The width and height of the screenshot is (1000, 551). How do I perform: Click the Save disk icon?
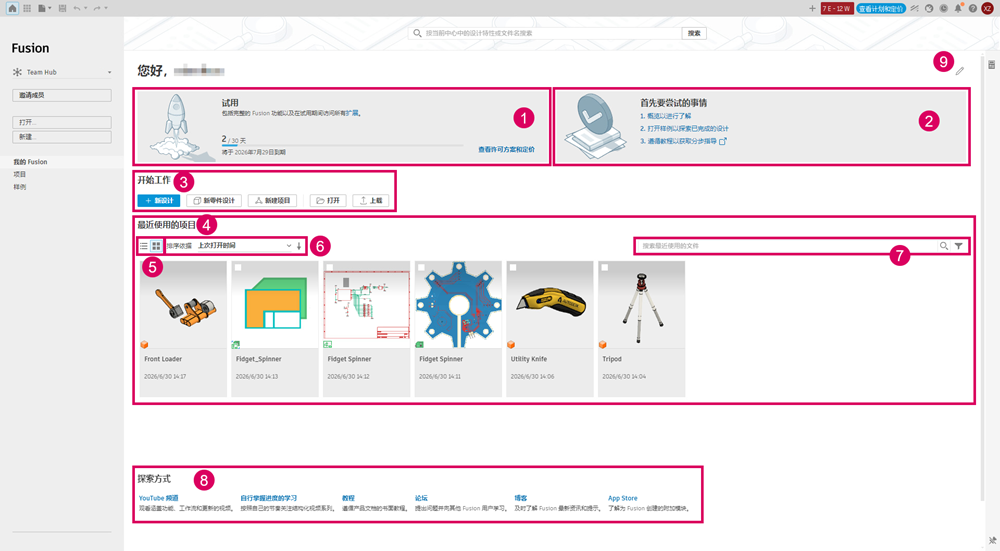62,8
